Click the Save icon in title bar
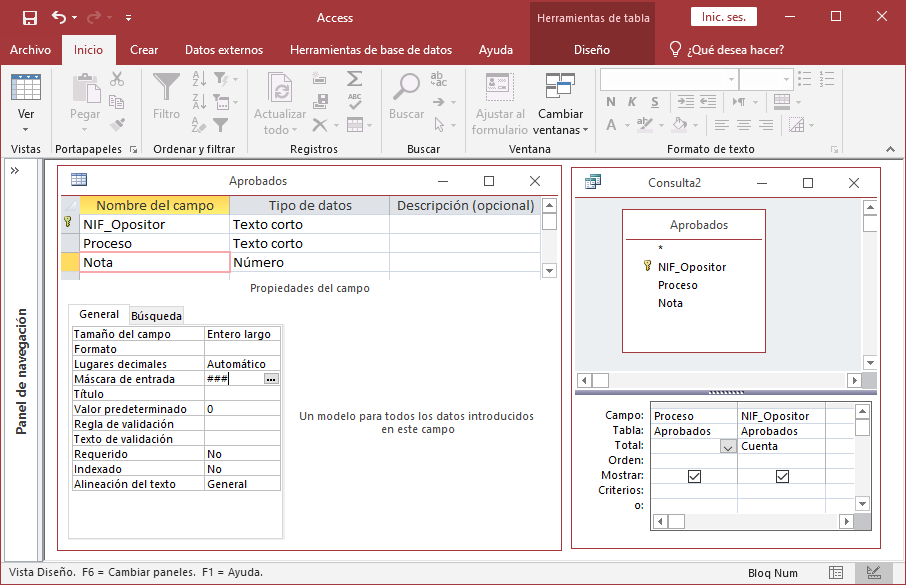The width and height of the screenshot is (906, 585). click(29, 17)
